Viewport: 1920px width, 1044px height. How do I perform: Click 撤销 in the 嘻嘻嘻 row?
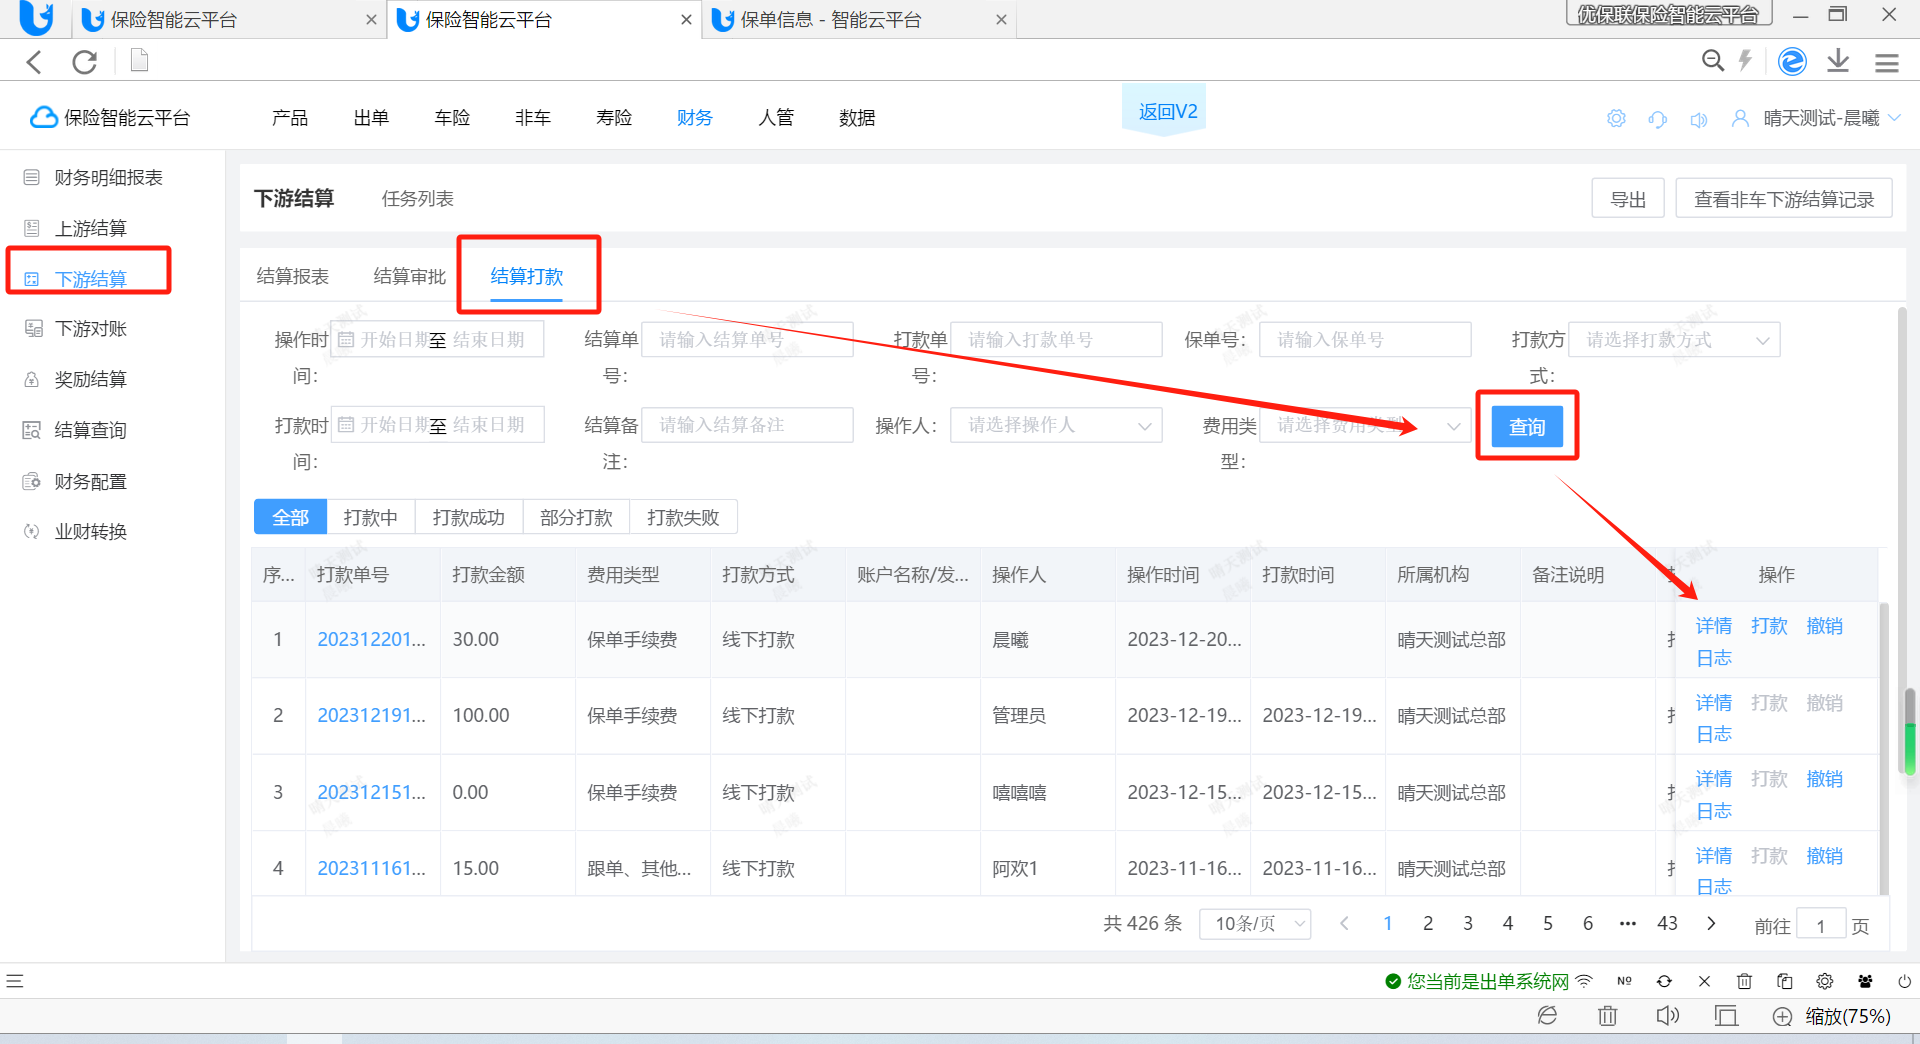[x=1824, y=779]
